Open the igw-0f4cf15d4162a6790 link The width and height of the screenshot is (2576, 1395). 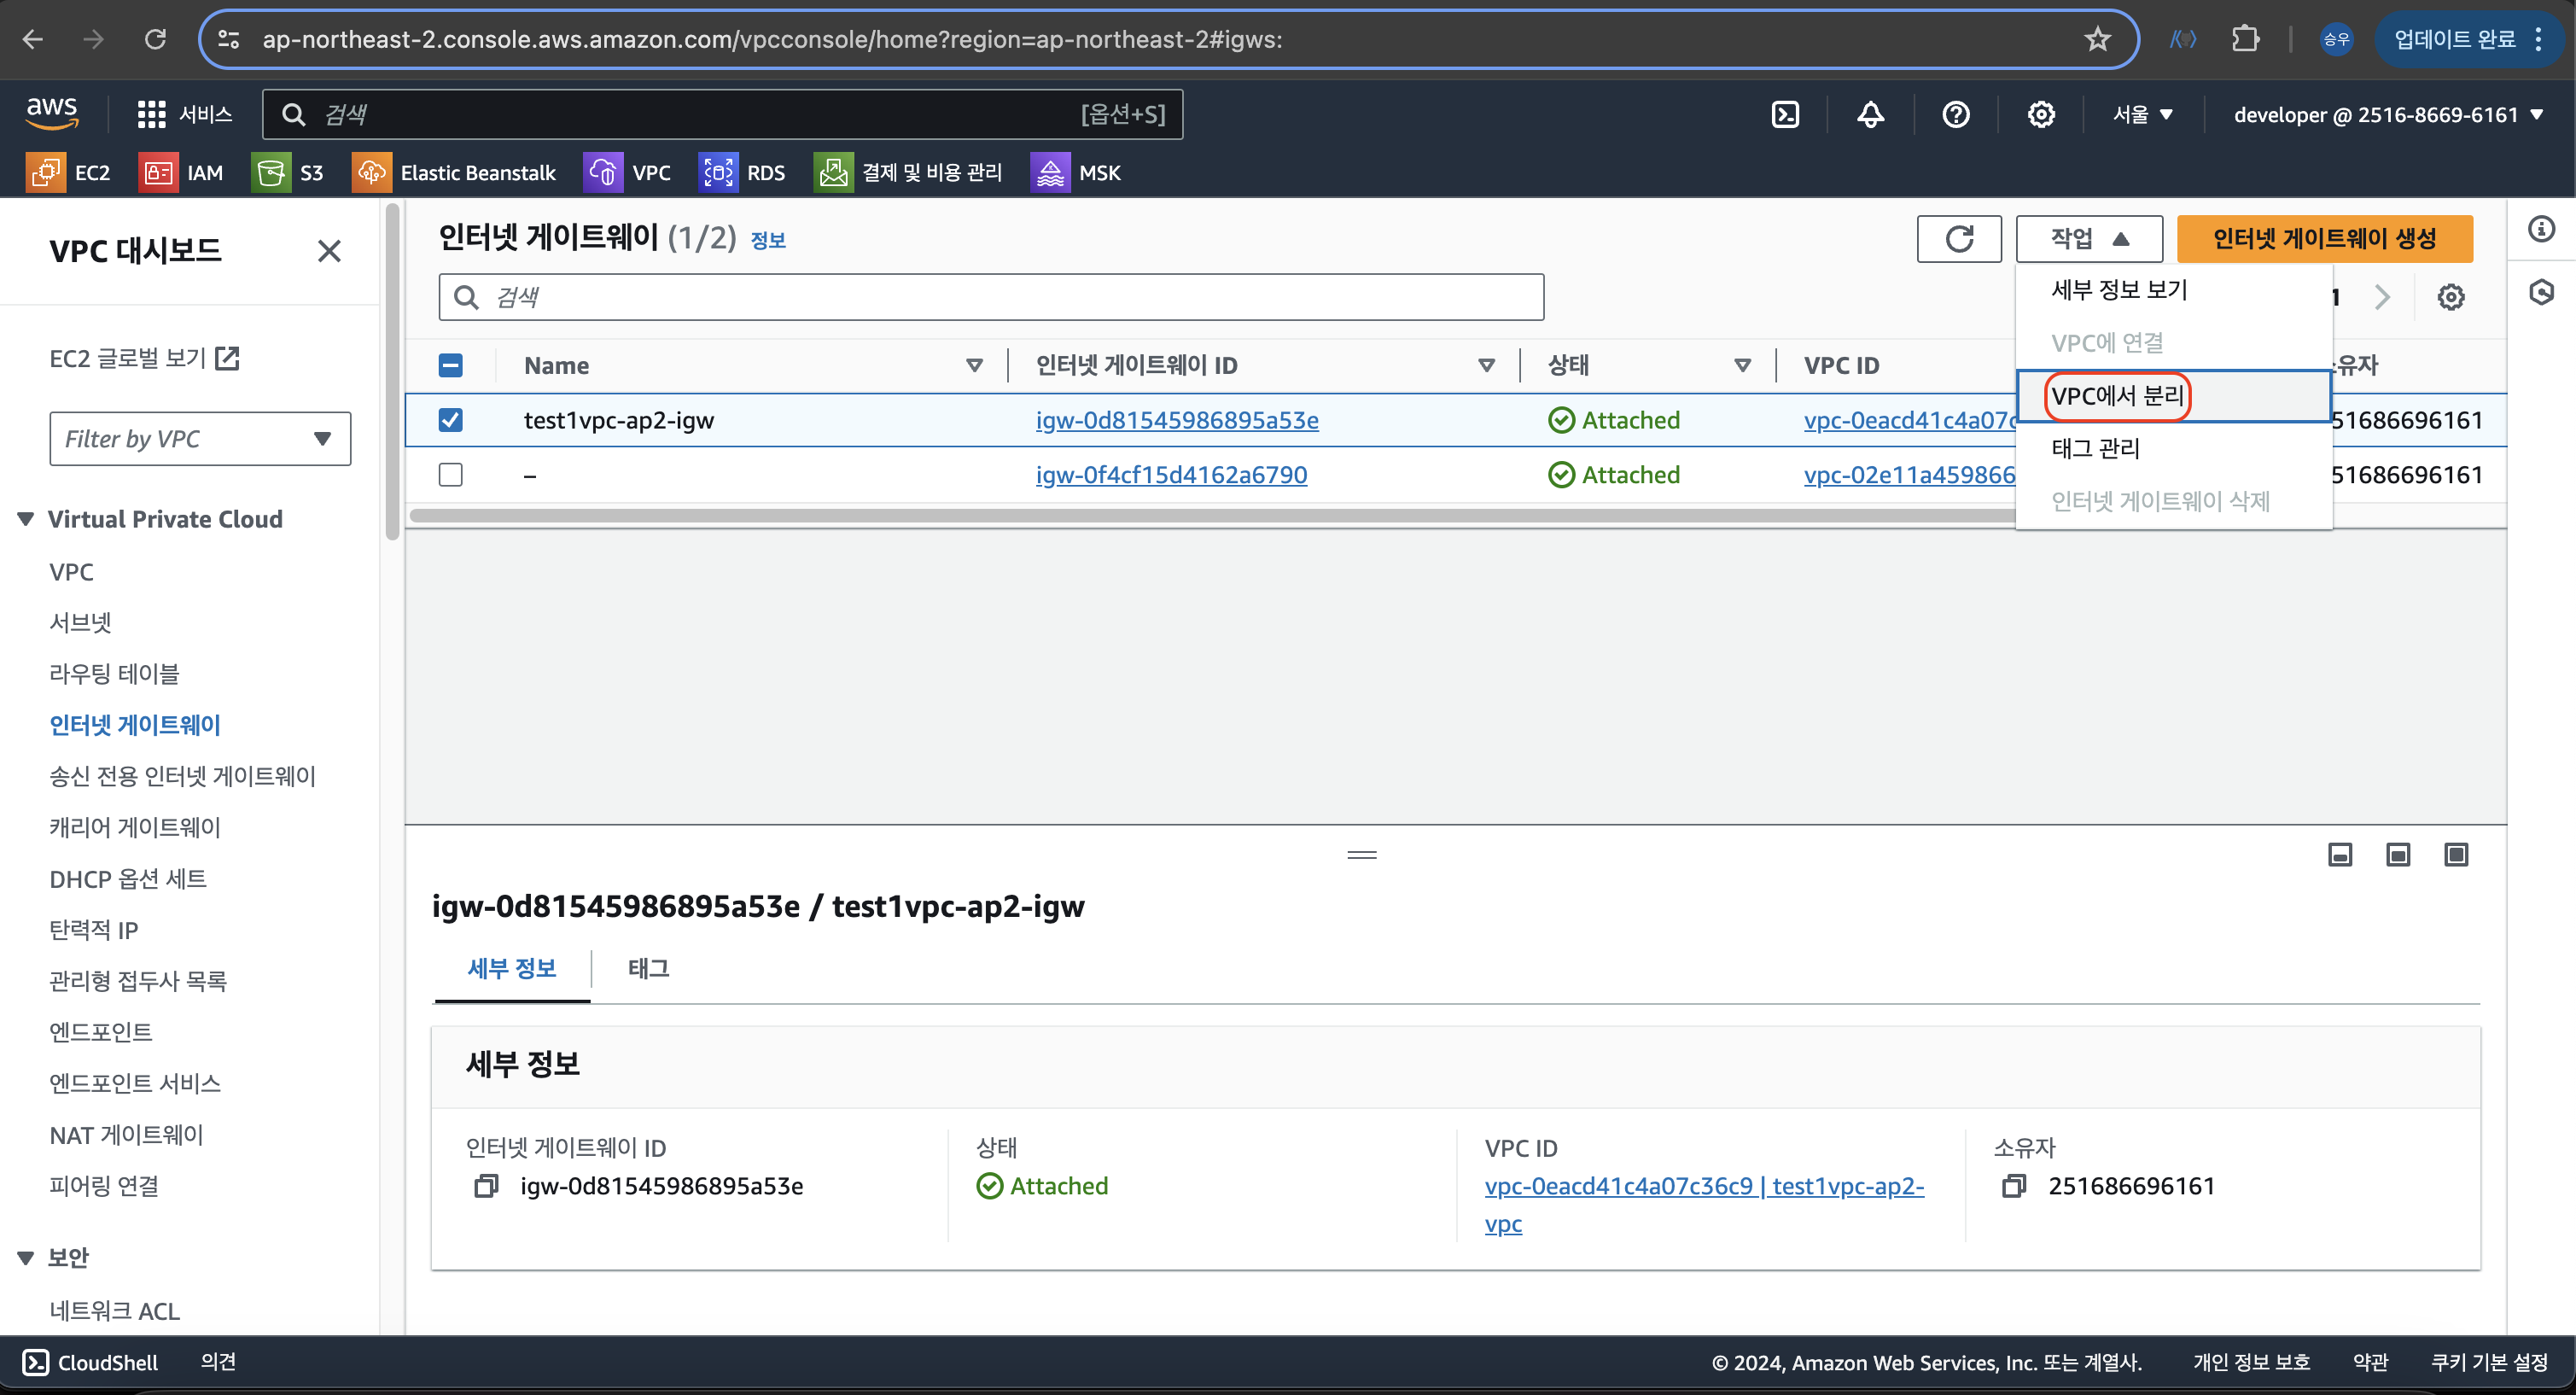tap(1171, 475)
